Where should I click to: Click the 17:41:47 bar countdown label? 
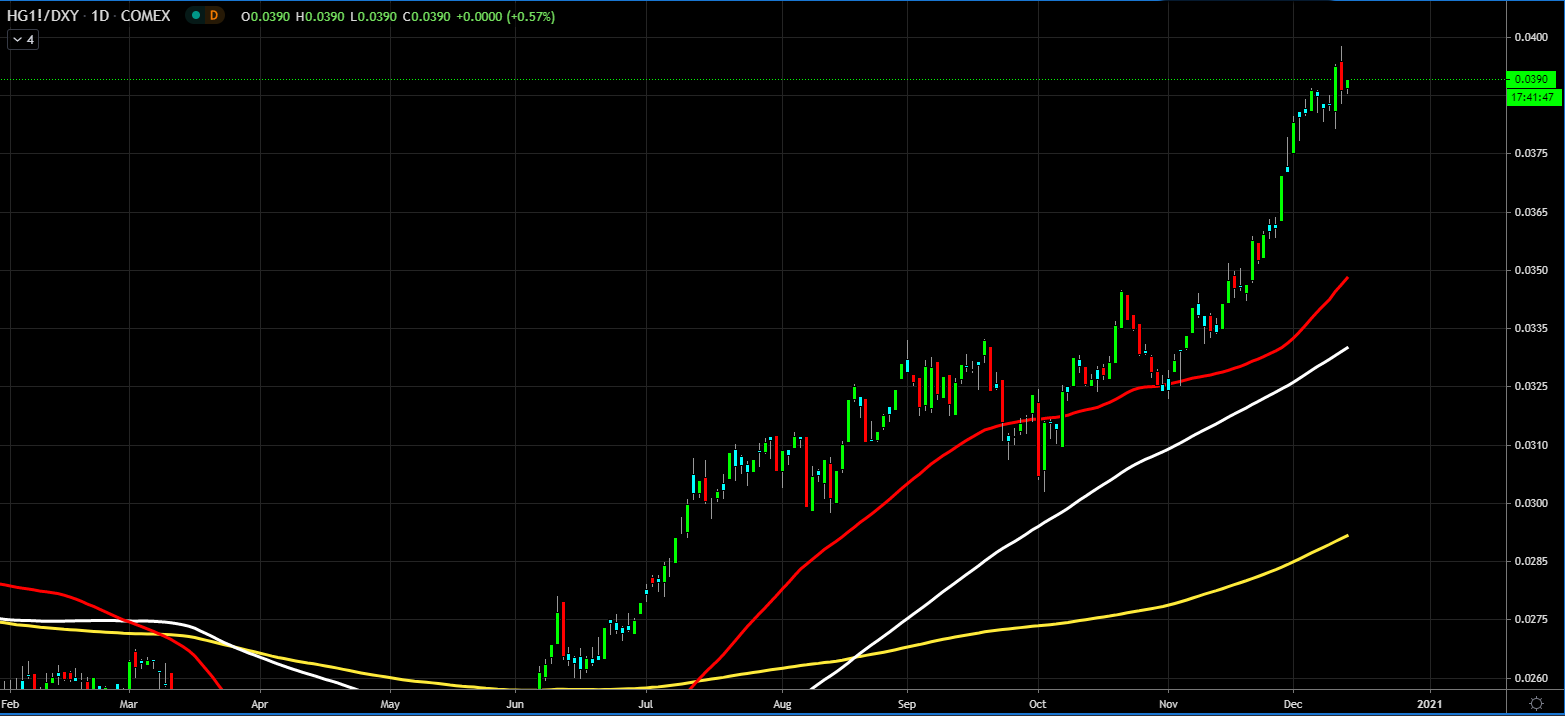pos(1531,97)
